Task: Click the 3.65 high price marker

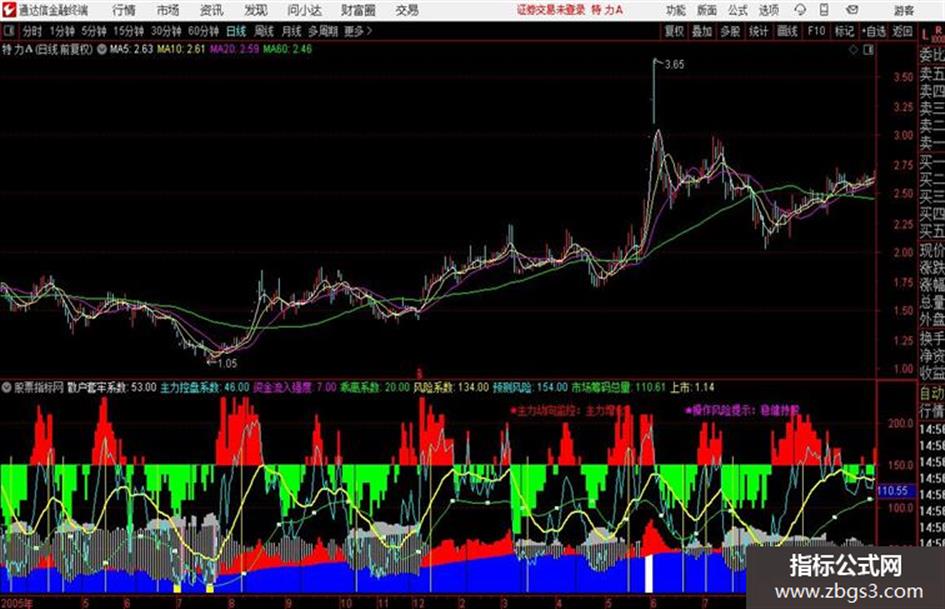Action: (x=674, y=65)
